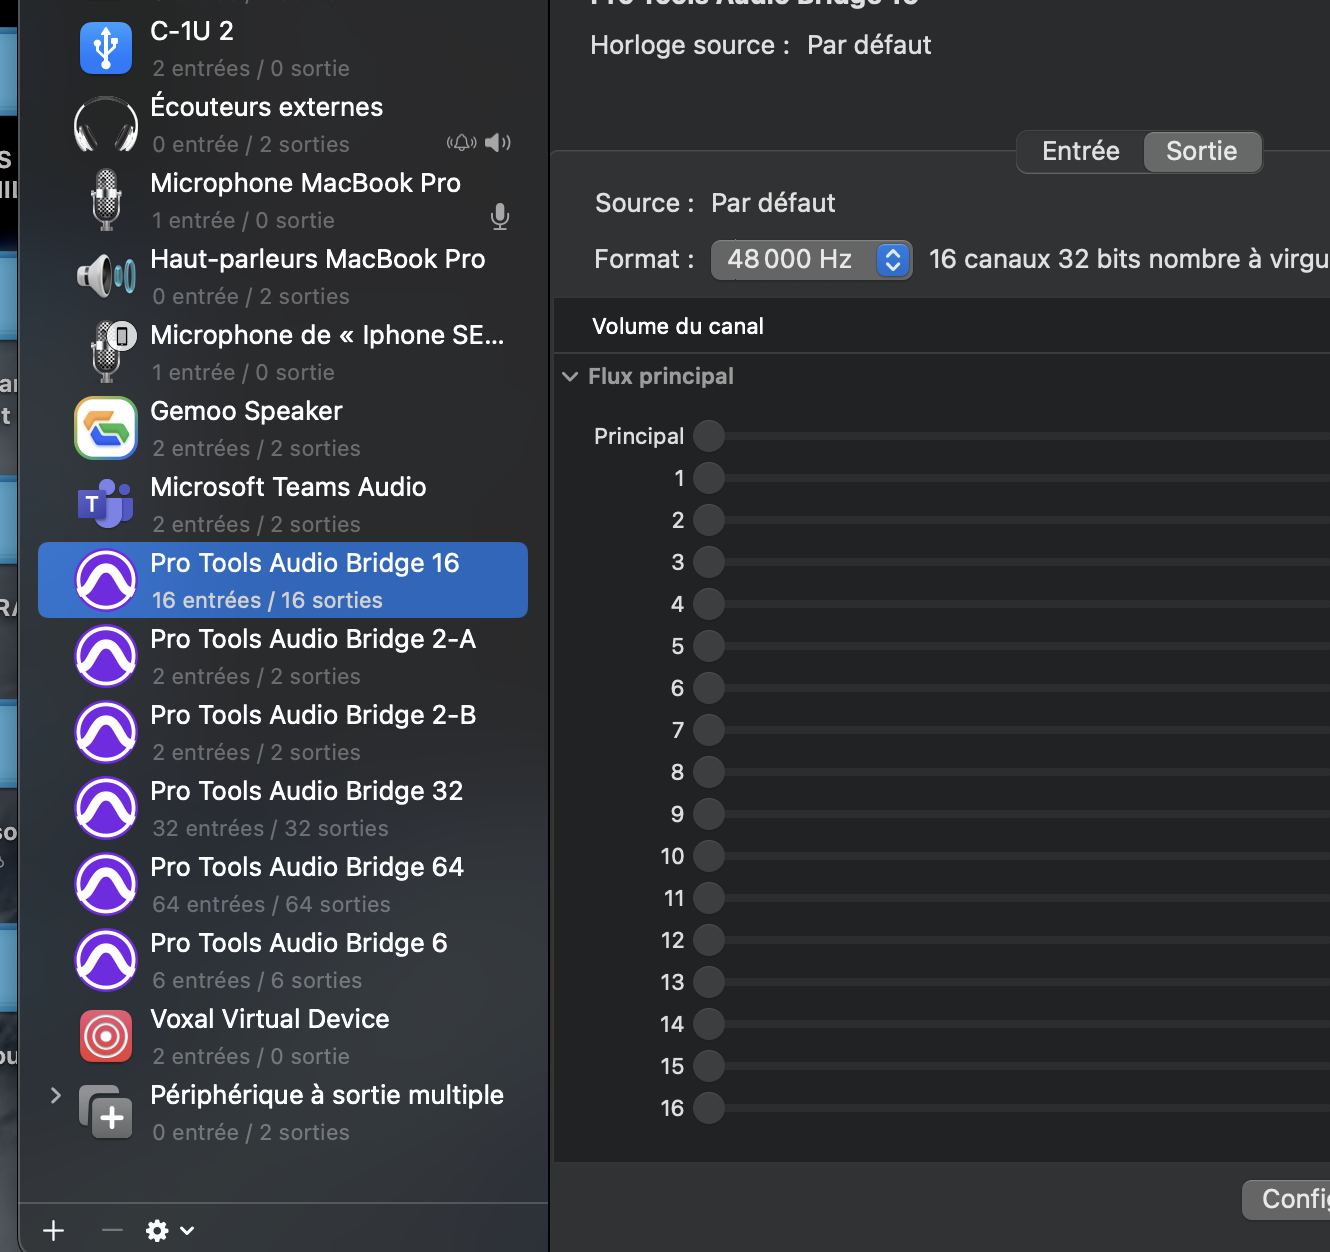Click the Voxal Virtual Device icon
This screenshot has width=1330, height=1252.
(106, 1037)
